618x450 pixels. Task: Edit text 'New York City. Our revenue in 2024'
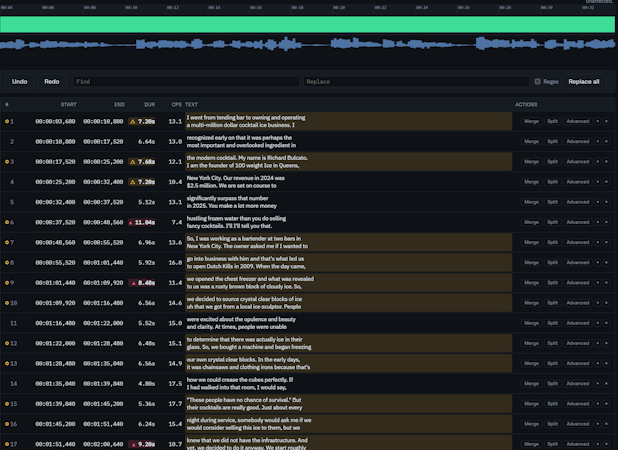[x=349, y=182]
